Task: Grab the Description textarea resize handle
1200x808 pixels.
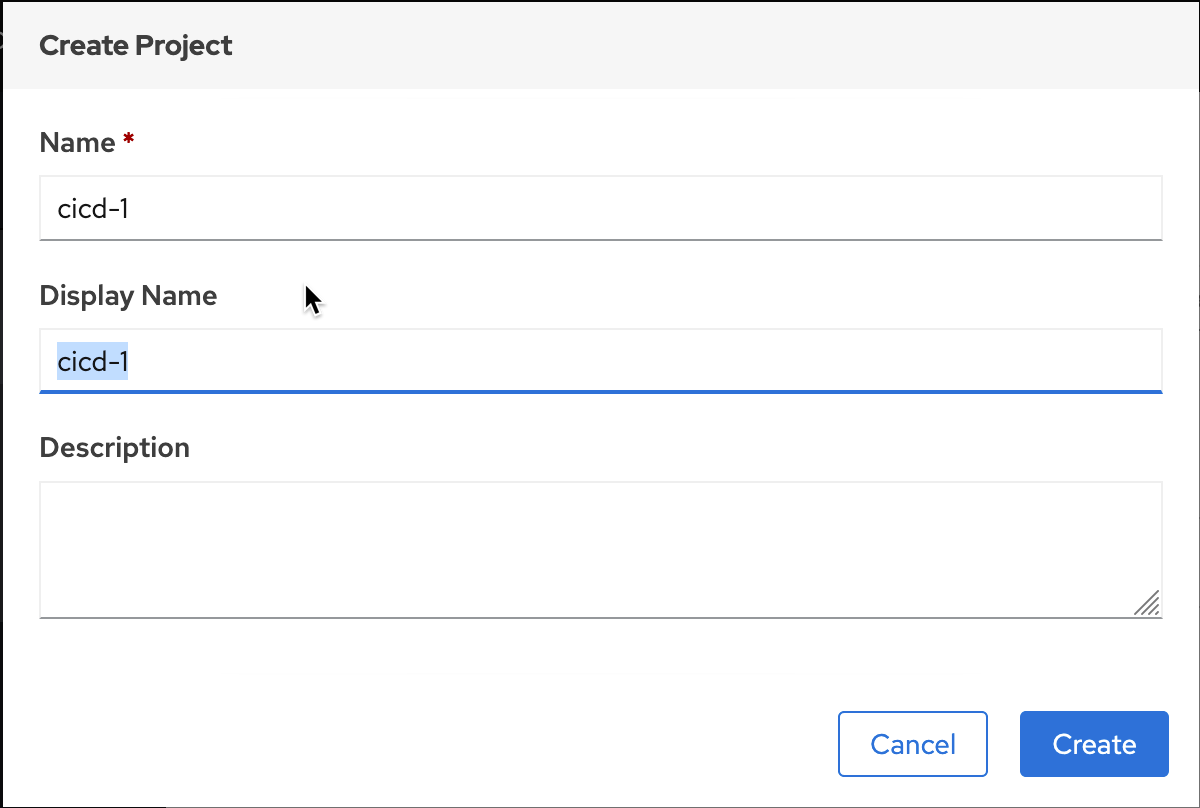Action: tap(1147, 602)
